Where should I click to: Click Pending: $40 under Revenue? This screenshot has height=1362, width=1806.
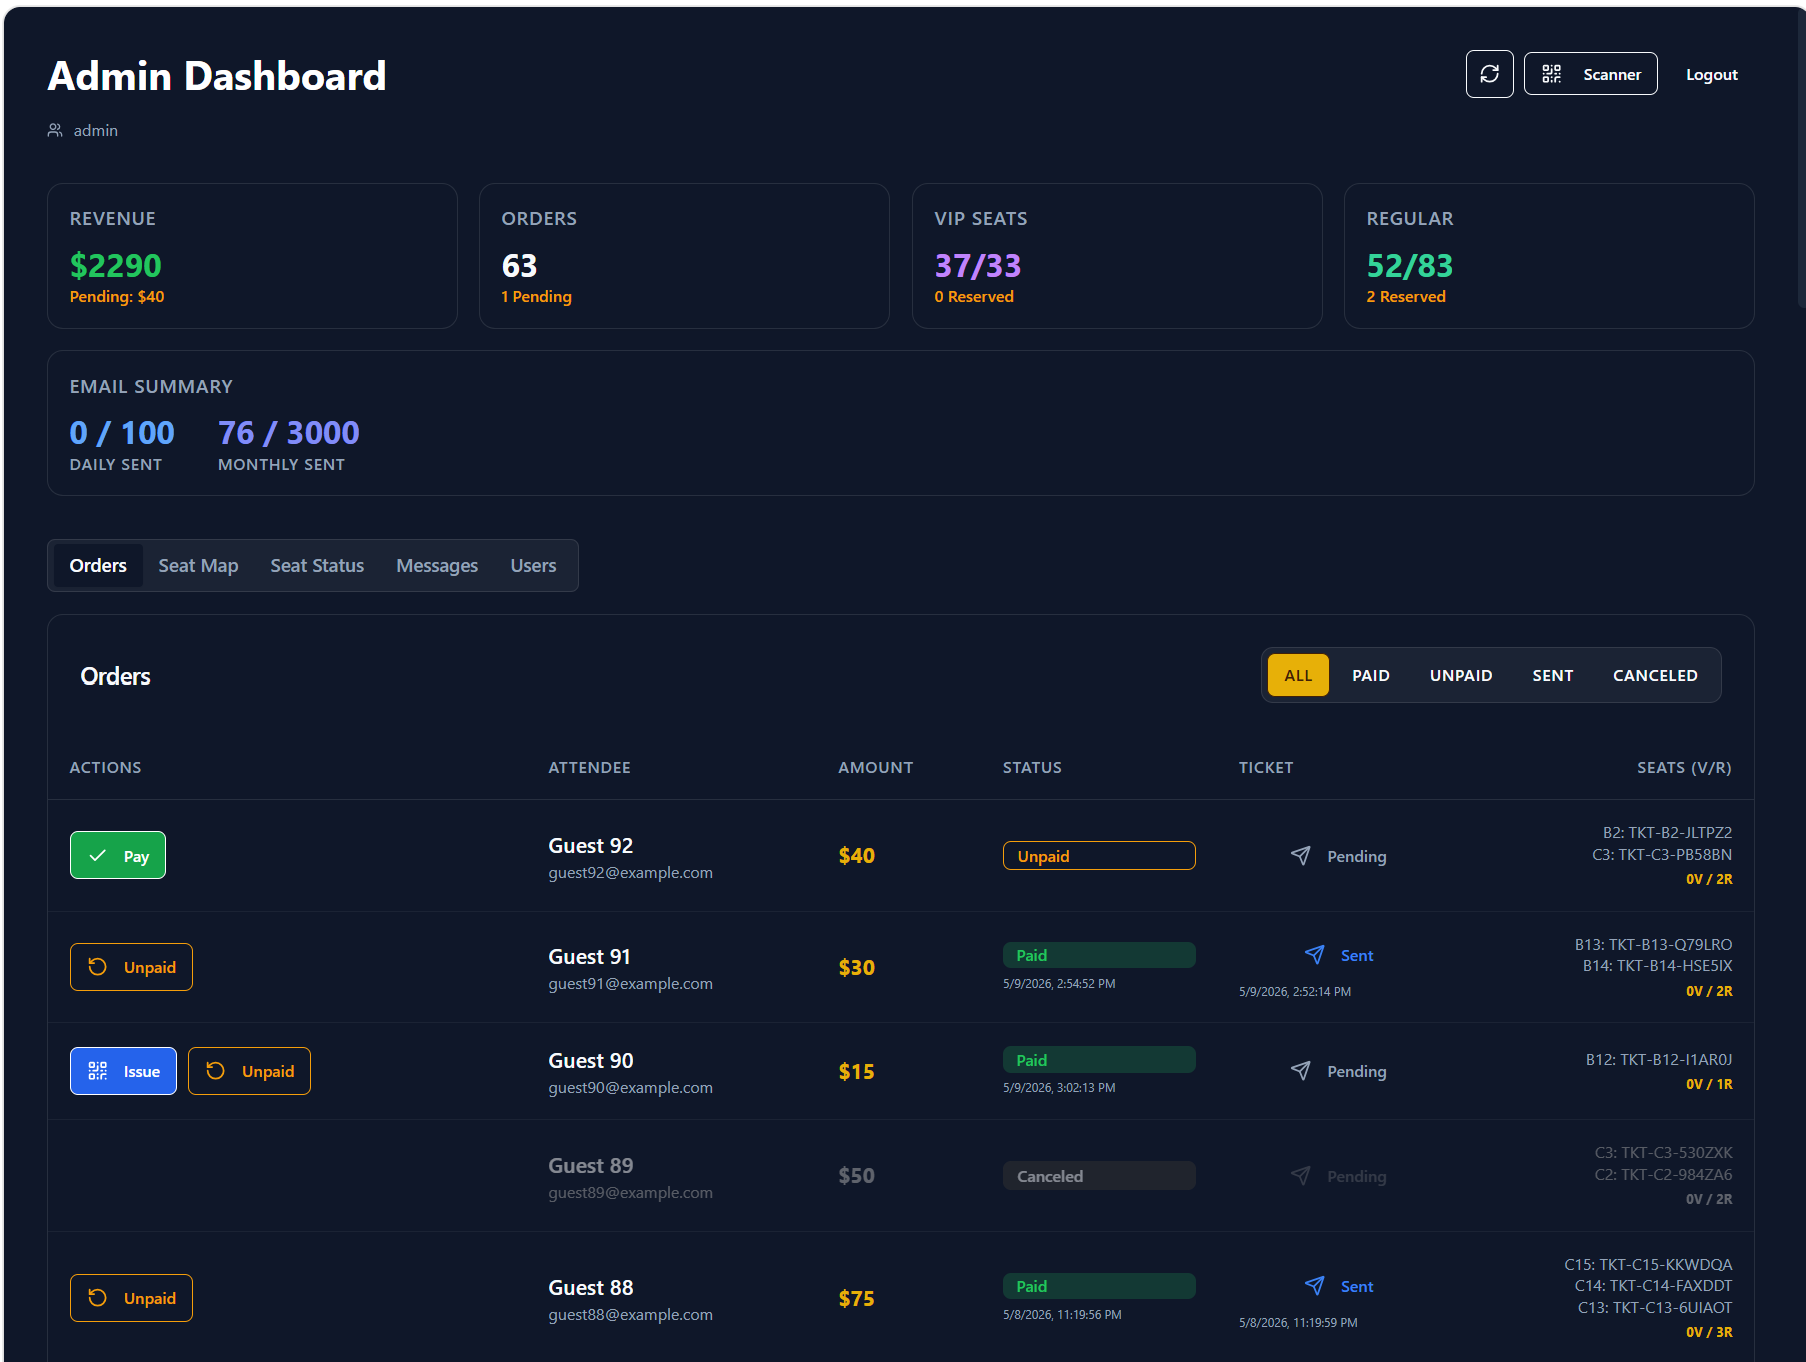click(x=117, y=296)
